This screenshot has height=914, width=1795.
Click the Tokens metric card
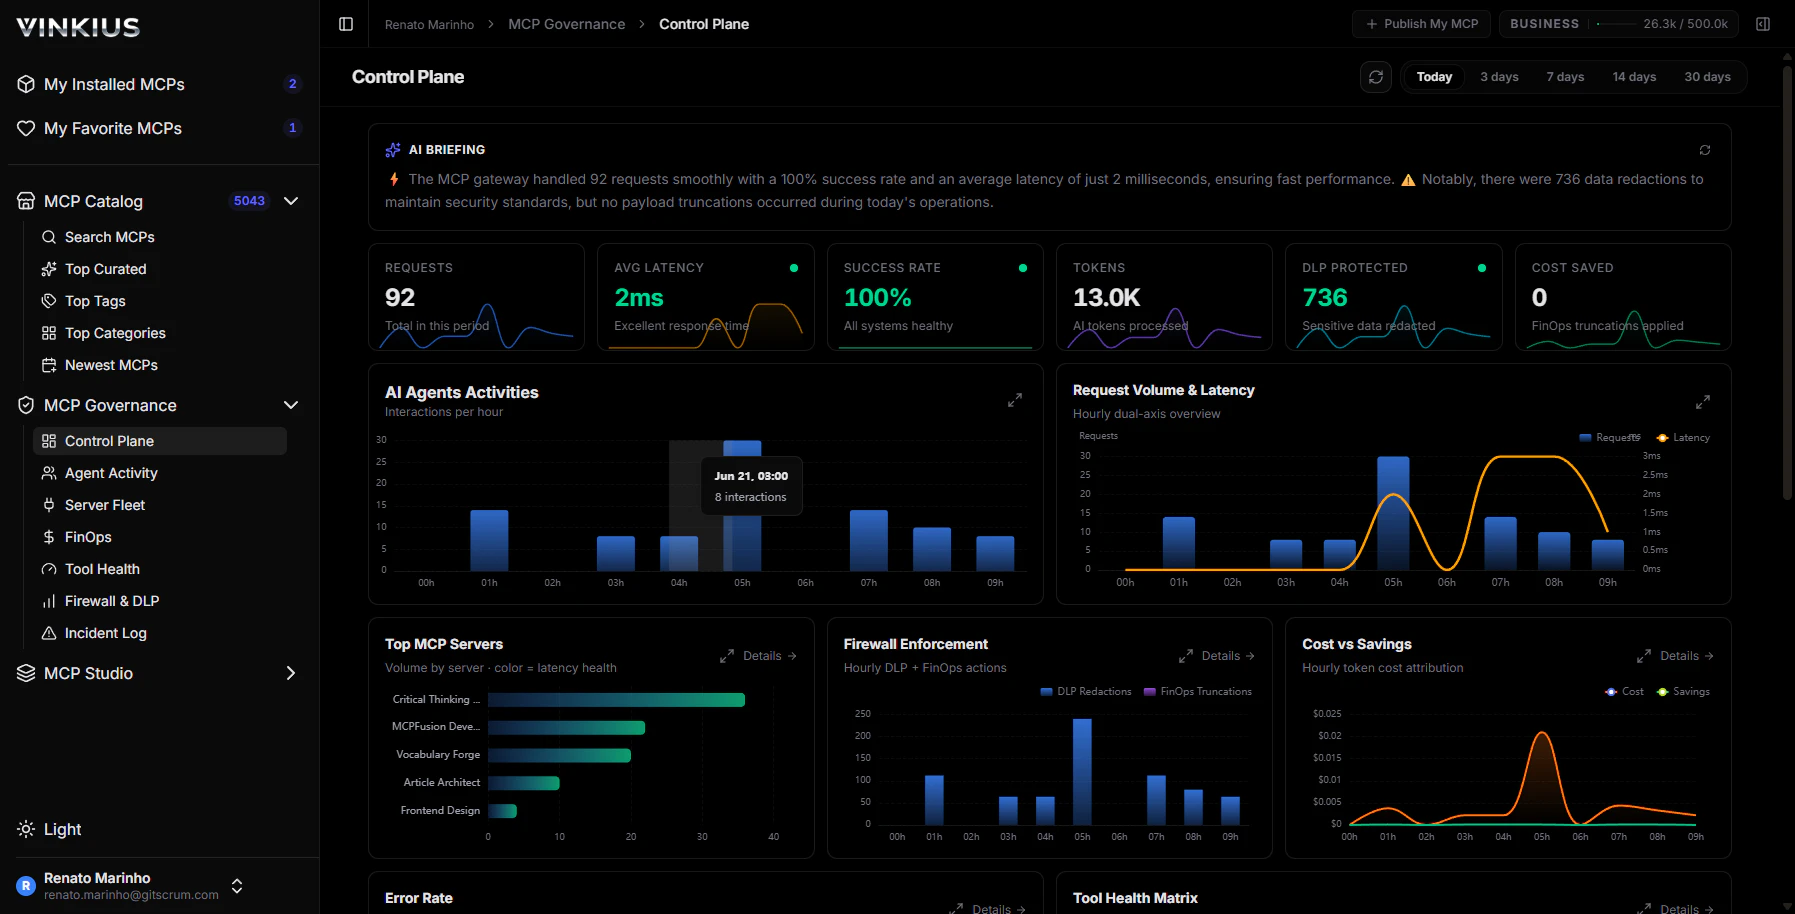(x=1164, y=297)
